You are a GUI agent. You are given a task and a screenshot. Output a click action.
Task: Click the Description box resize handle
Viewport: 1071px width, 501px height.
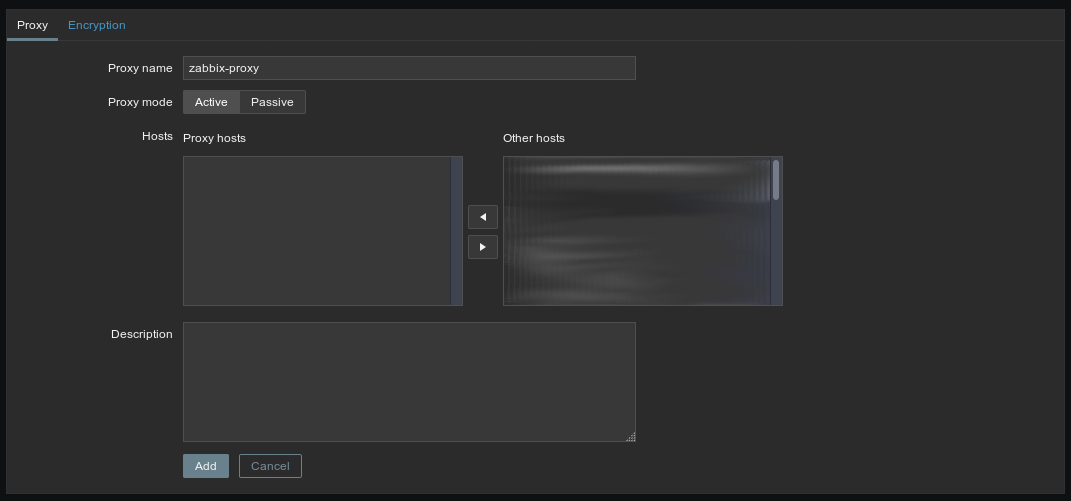630,436
